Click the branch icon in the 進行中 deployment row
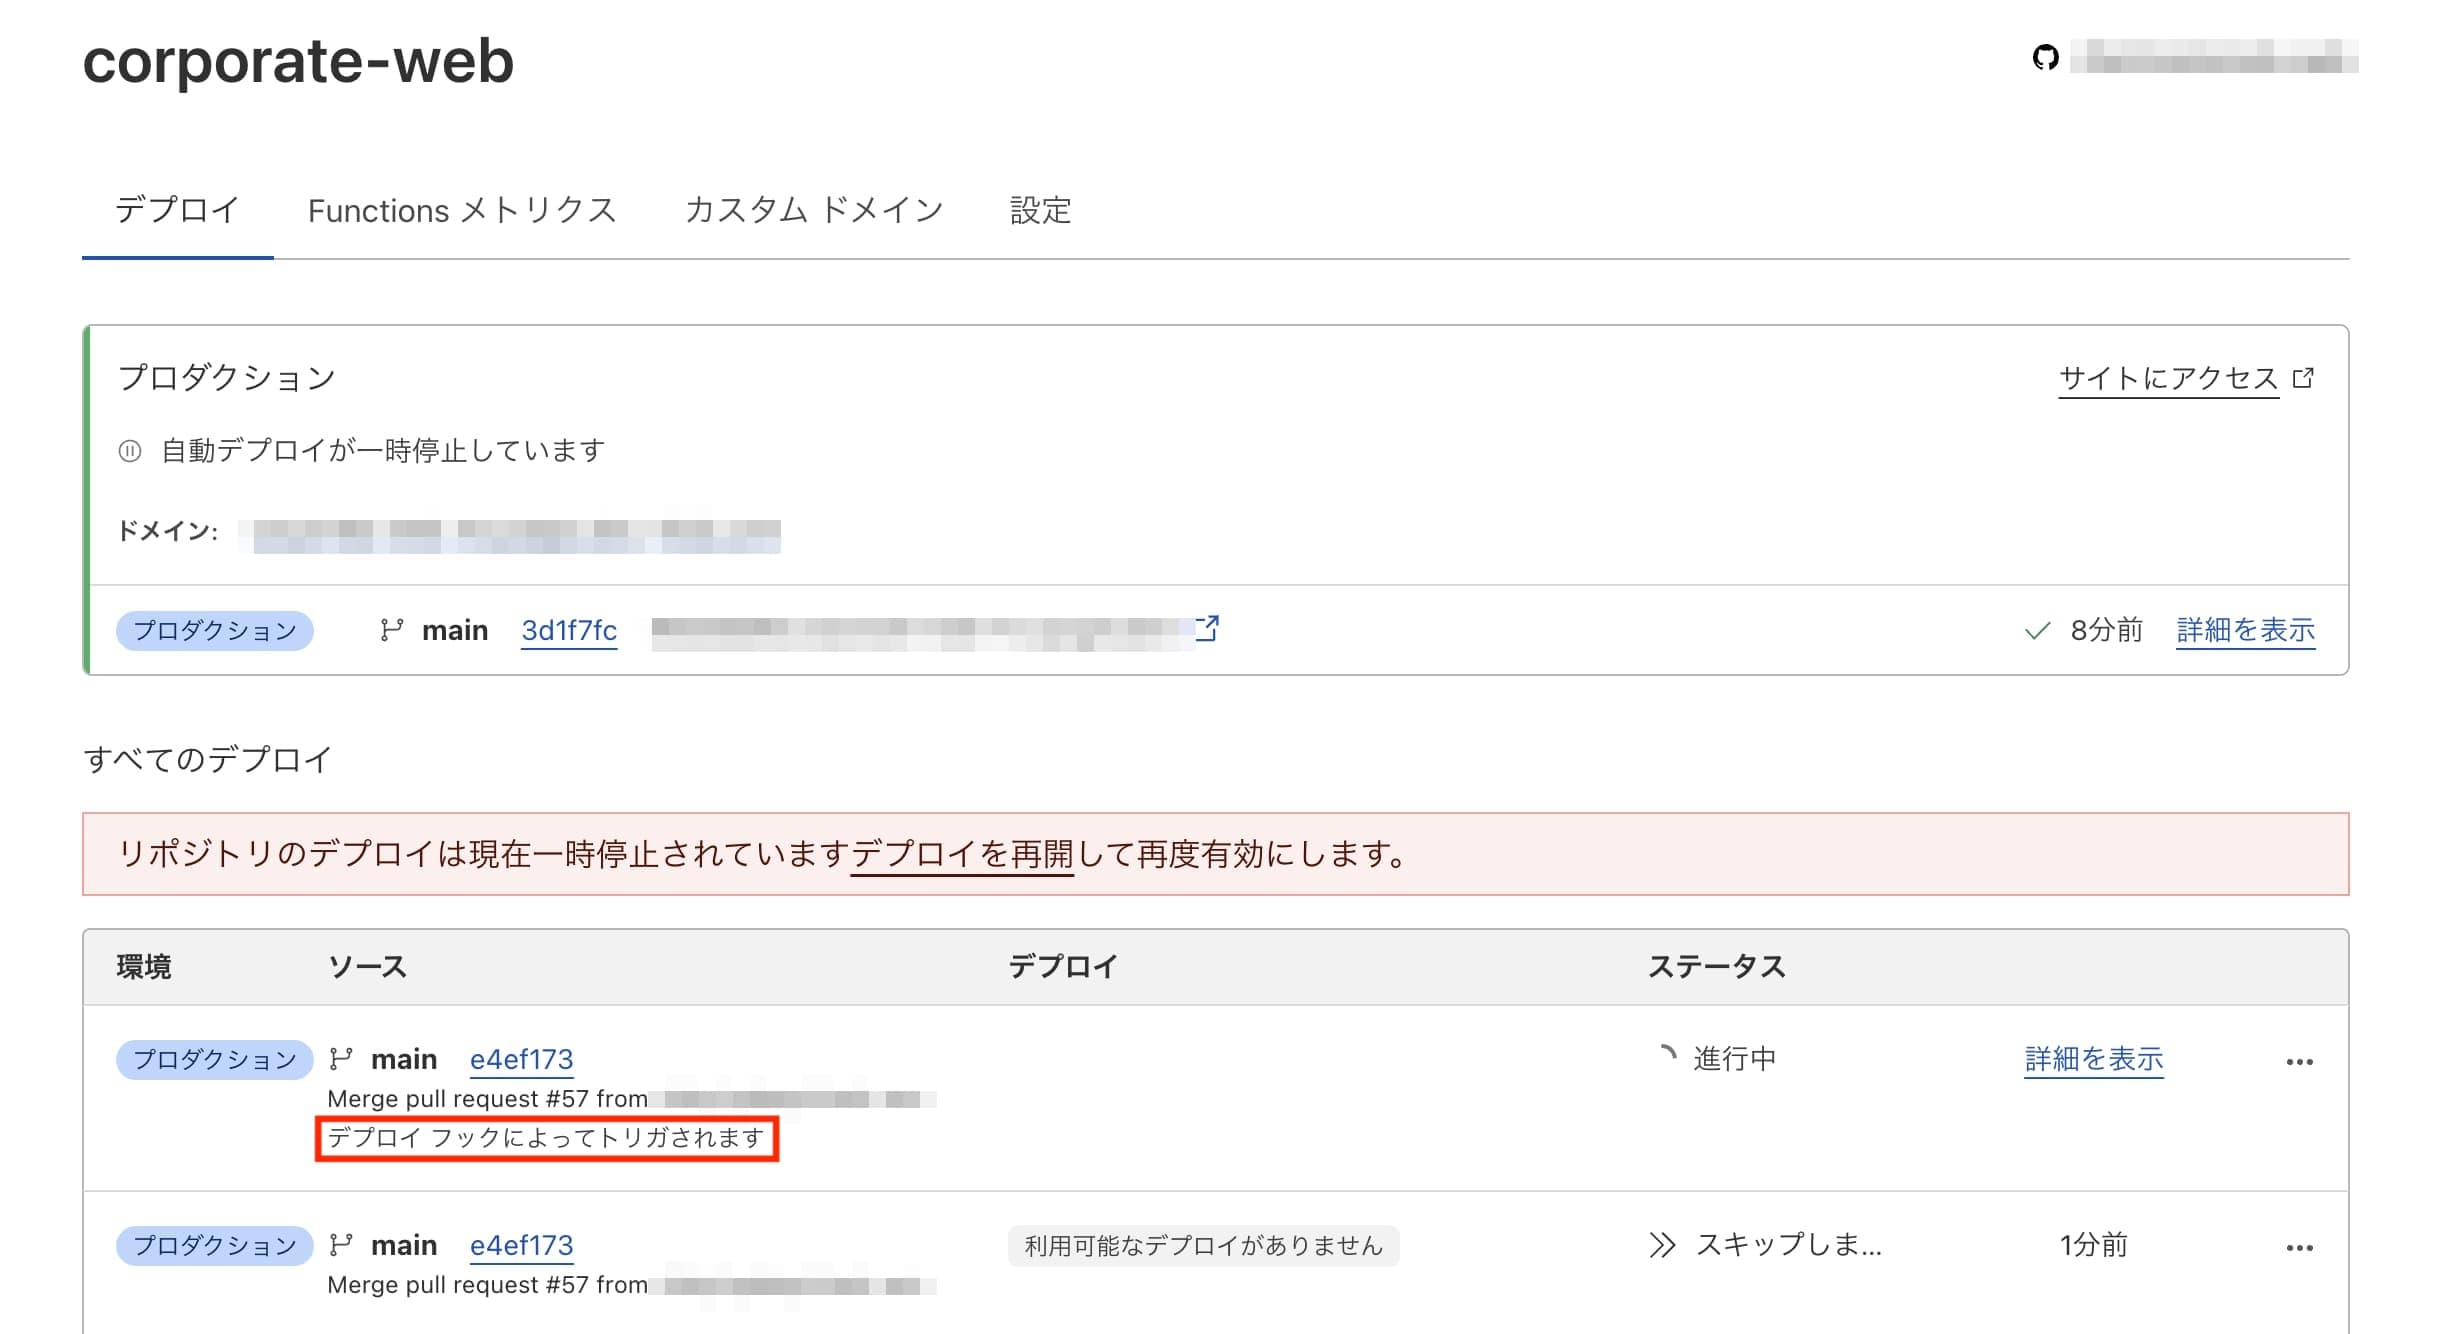2442x1334 pixels. coord(339,1058)
